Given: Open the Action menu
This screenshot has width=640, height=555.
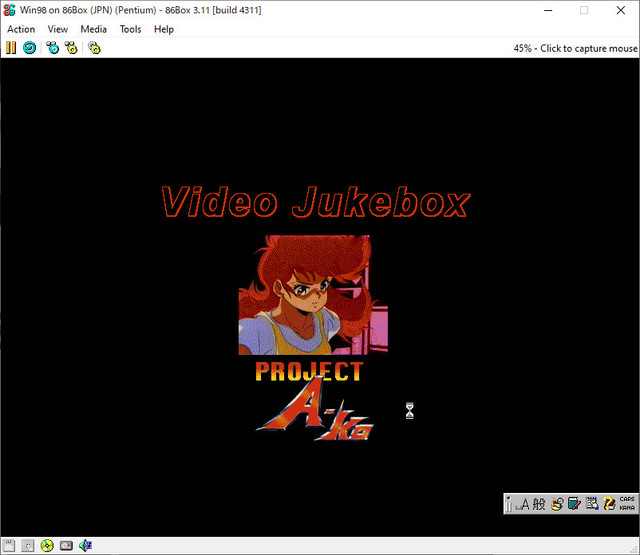Looking at the screenshot, I should click(21, 29).
